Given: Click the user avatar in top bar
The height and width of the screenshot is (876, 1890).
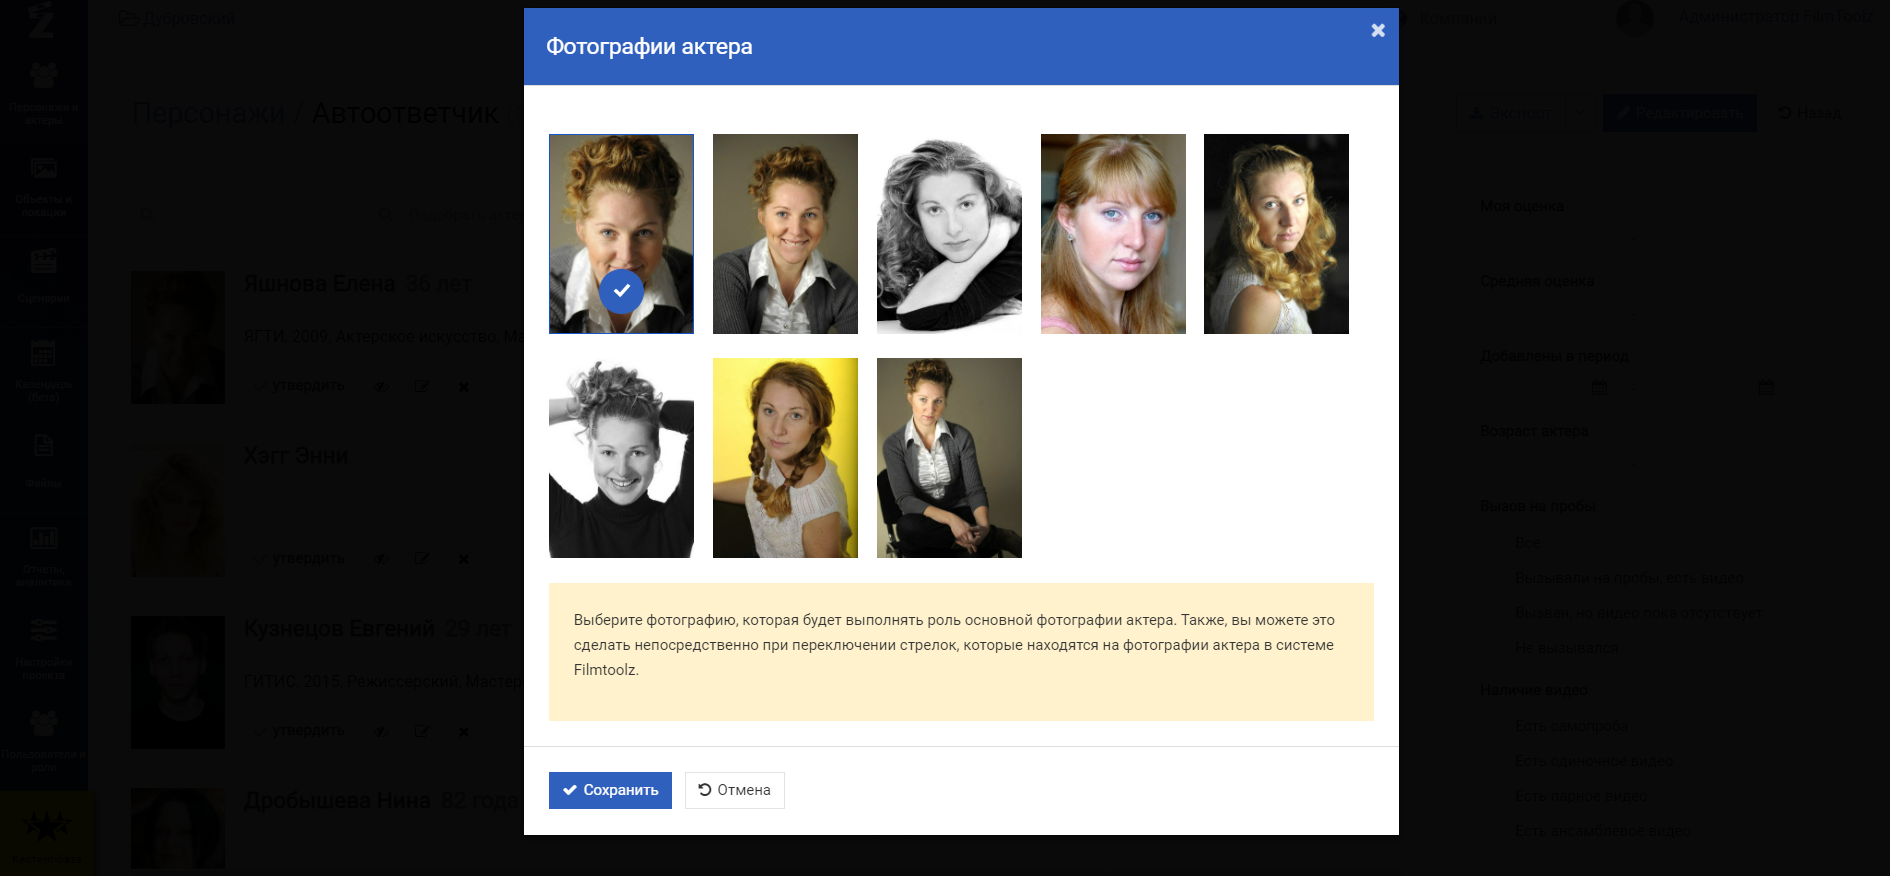Looking at the screenshot, I should (x=1635, y=17).
